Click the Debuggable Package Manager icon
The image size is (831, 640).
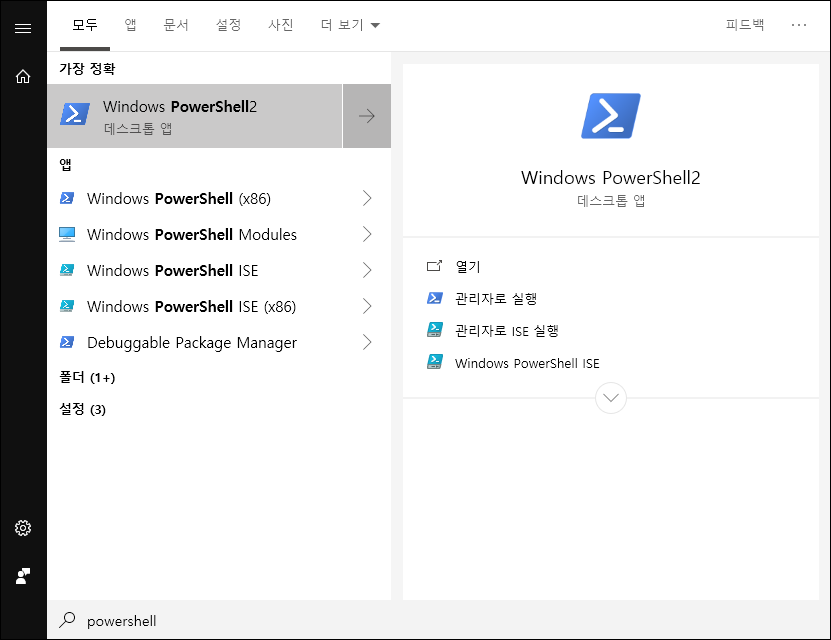click(67, 342)
